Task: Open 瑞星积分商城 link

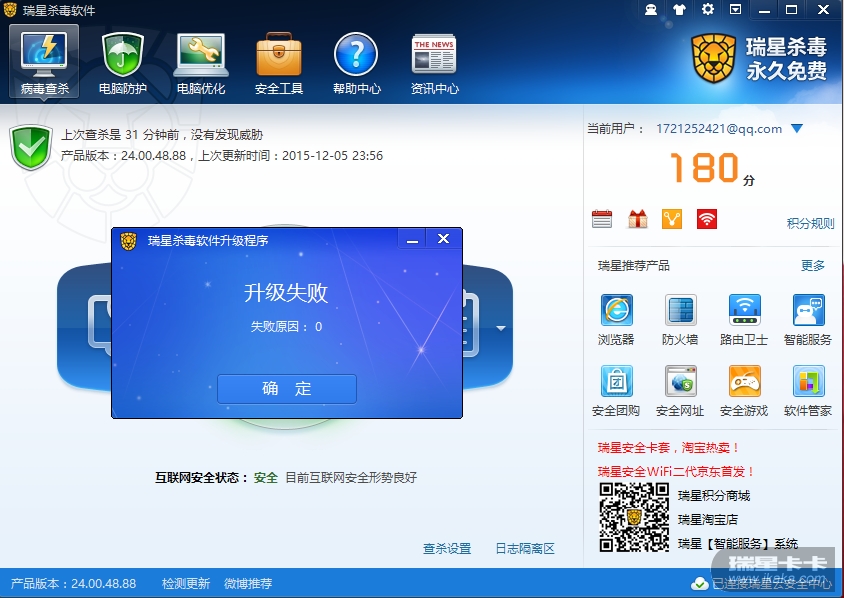Action: click(714, 496)
